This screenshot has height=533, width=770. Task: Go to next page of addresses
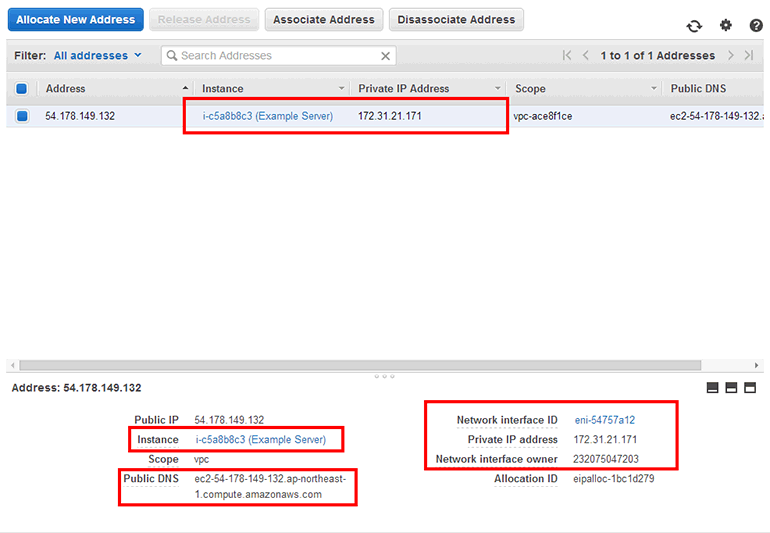731,56
